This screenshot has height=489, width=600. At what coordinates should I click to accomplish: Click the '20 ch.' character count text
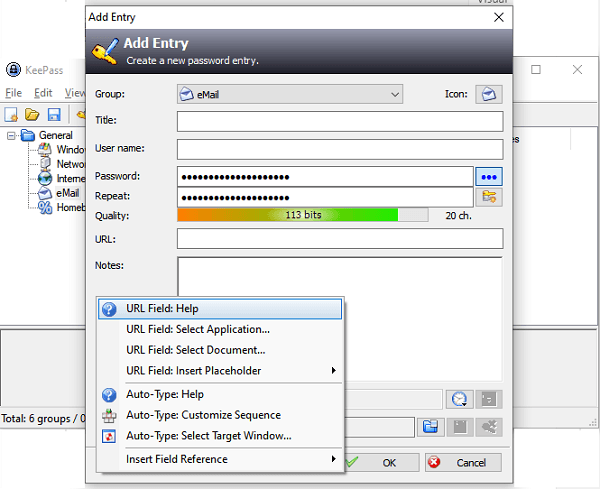pyautogui.click(x=458, y=216)
